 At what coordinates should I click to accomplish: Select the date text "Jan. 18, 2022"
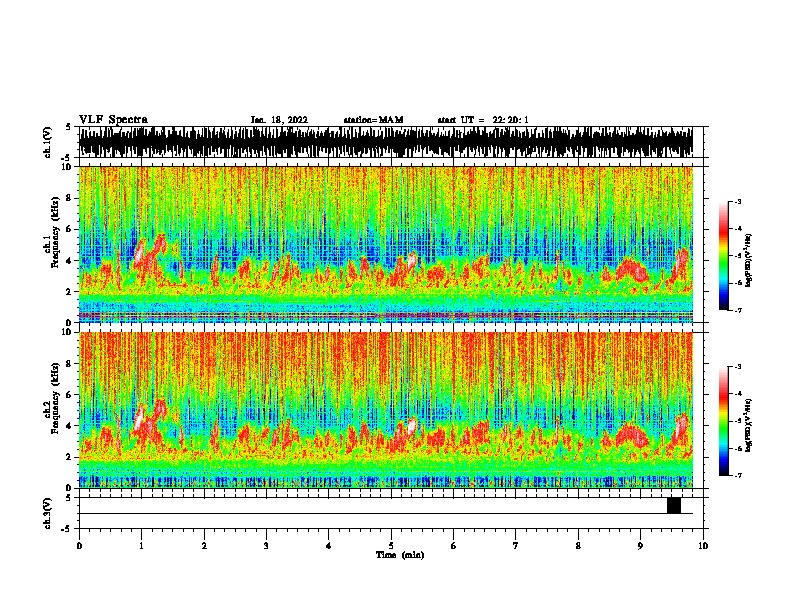(x=279, y=120)
